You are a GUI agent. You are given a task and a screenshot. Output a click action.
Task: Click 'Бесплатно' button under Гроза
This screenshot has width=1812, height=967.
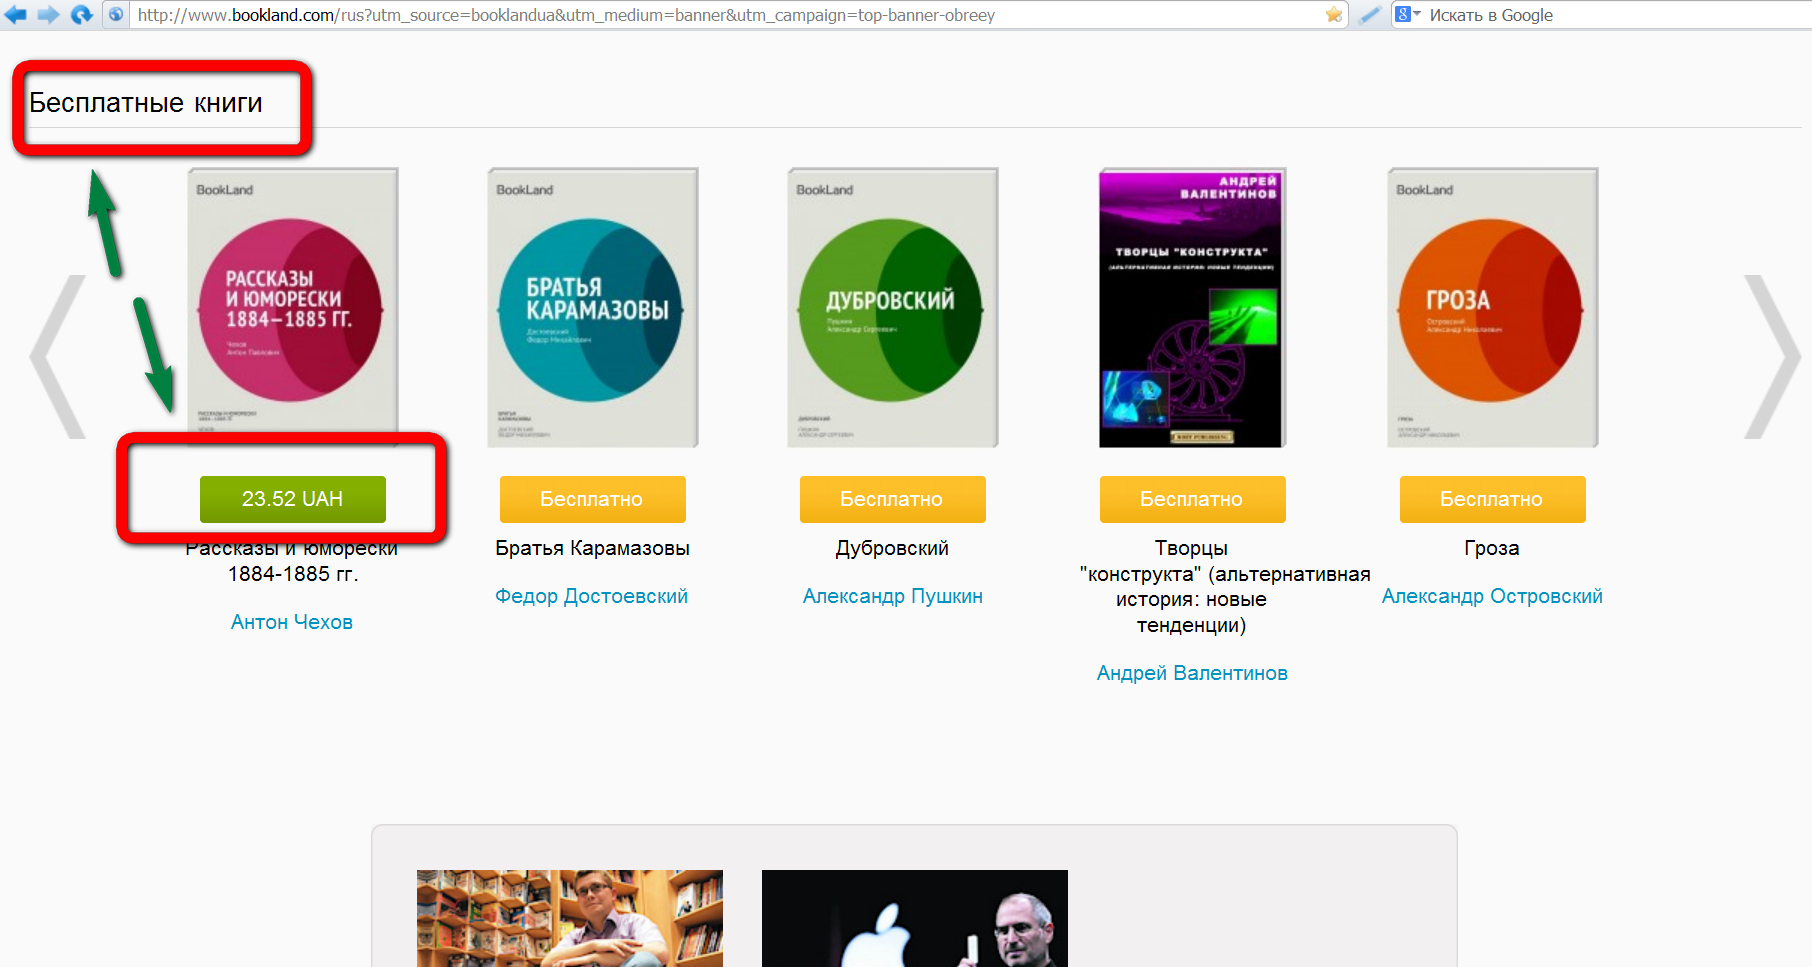(1492, 499)
